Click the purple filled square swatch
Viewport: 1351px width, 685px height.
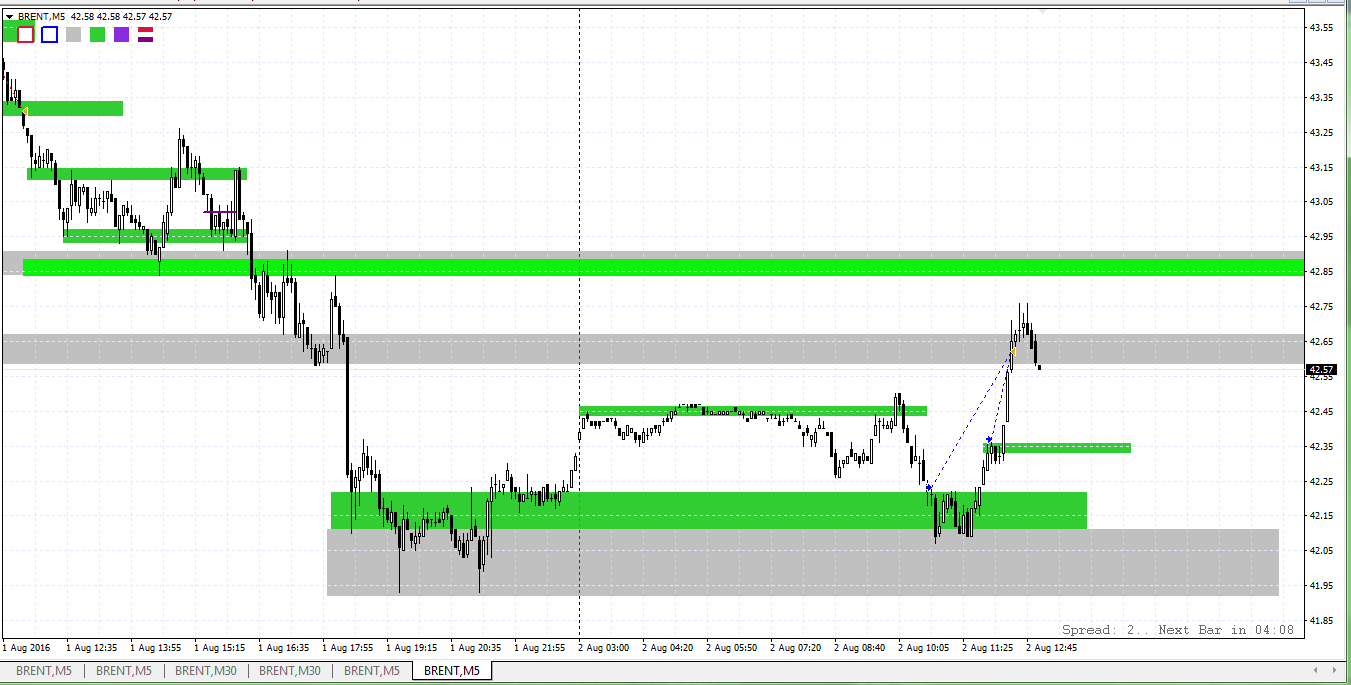click(x=122, y=35)
